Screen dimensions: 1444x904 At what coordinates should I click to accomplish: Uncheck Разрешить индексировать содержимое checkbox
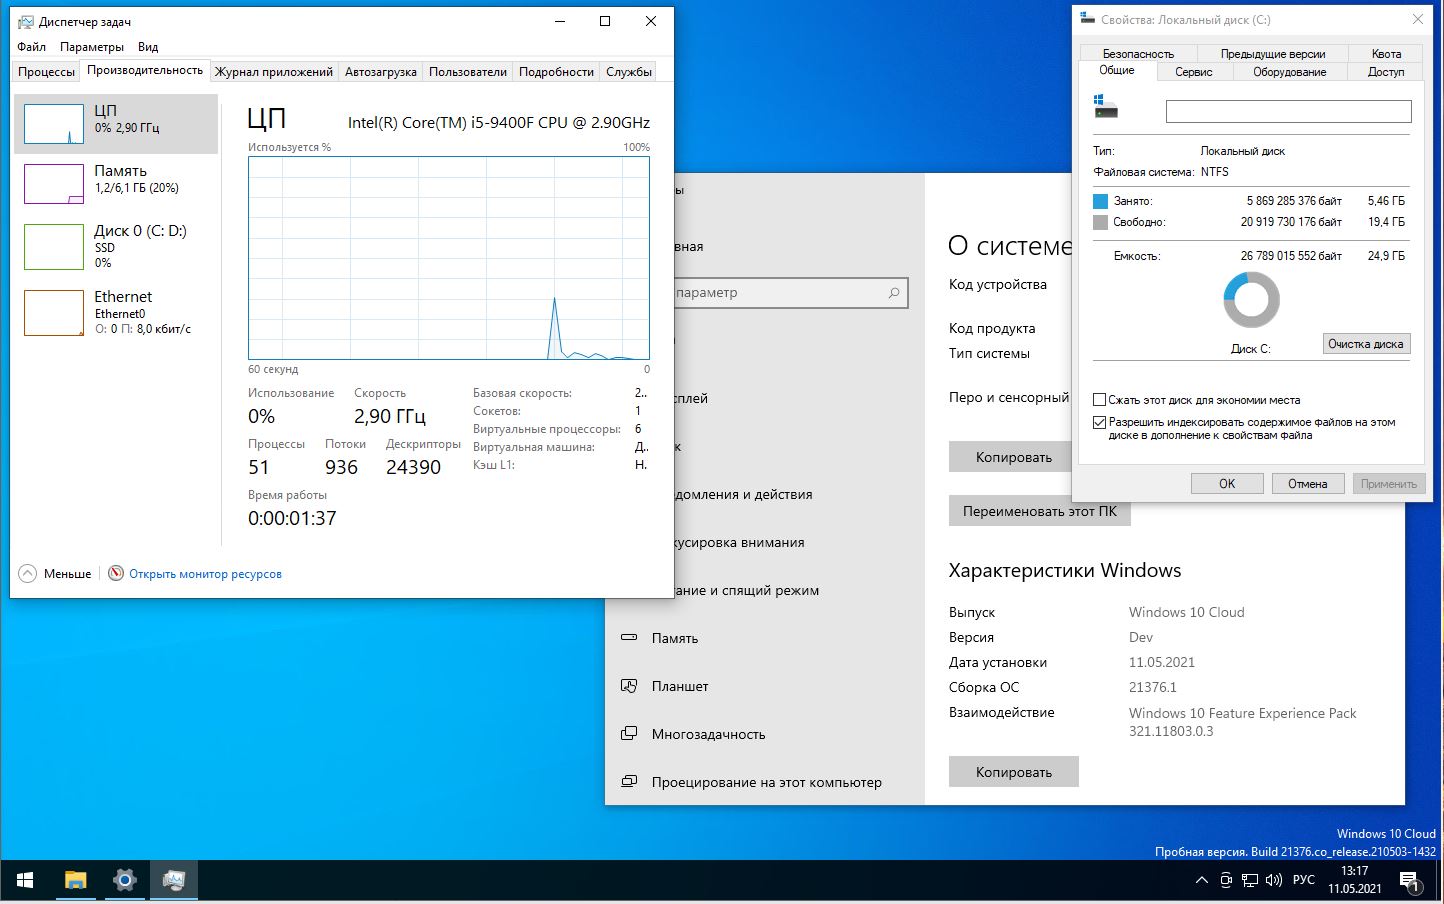(x=1100, y=422)
